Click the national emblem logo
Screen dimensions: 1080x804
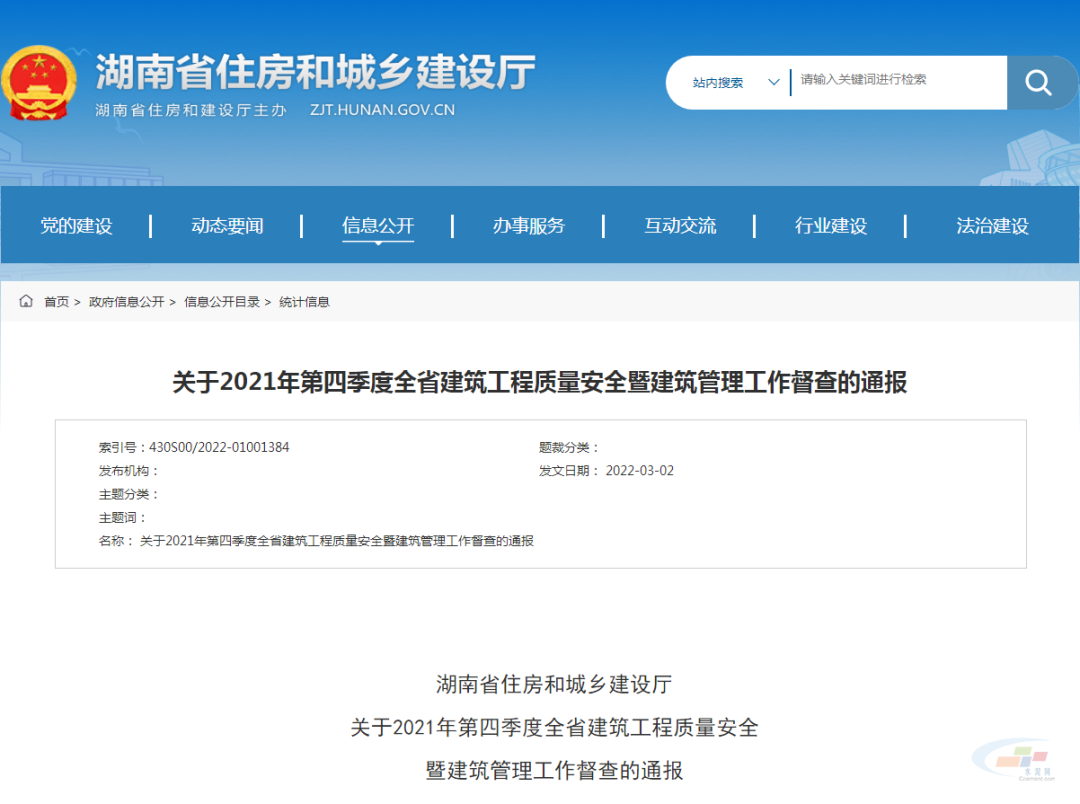[40, 78]
